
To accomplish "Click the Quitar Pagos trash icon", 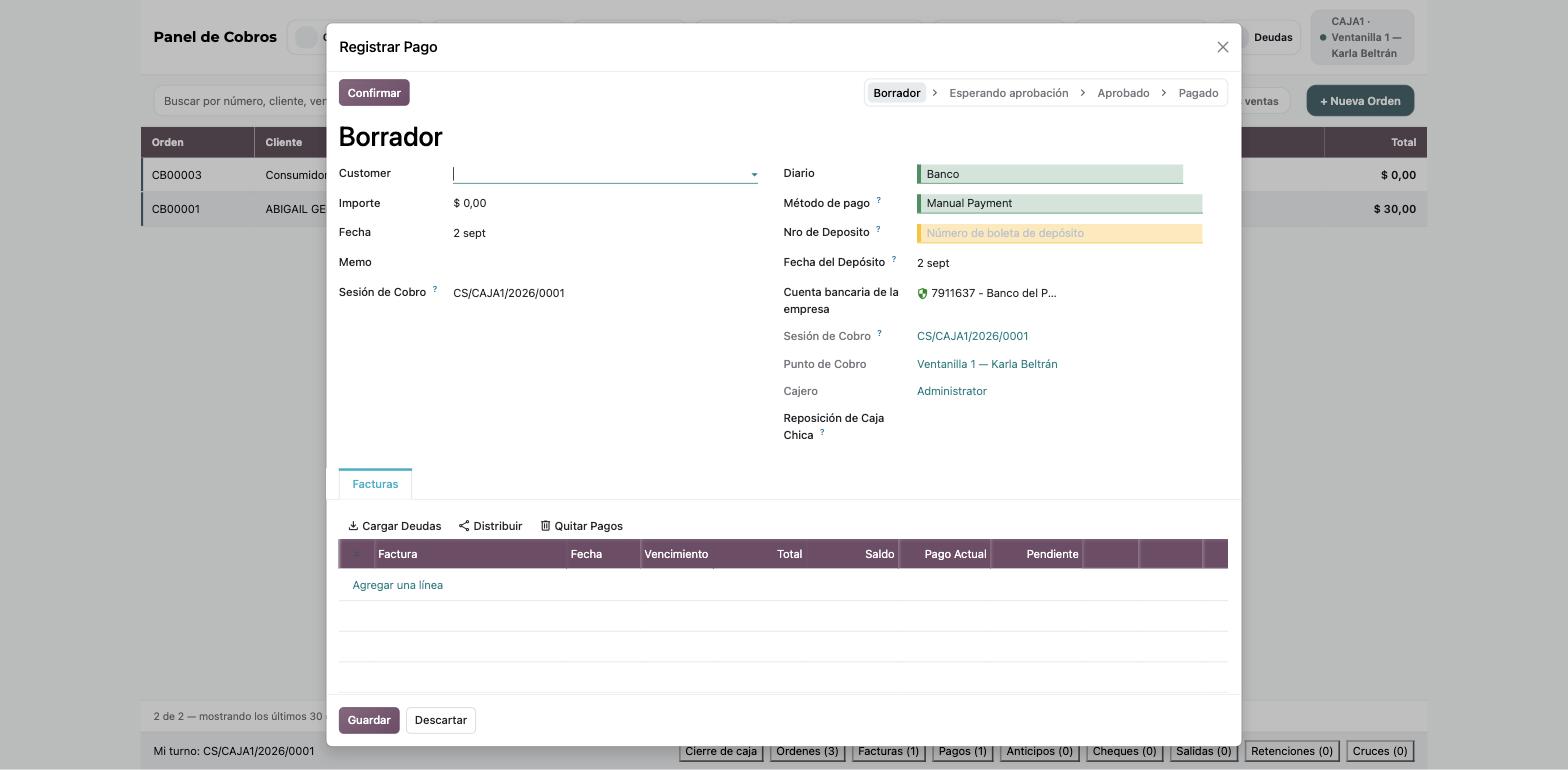I will coord(545,526).
